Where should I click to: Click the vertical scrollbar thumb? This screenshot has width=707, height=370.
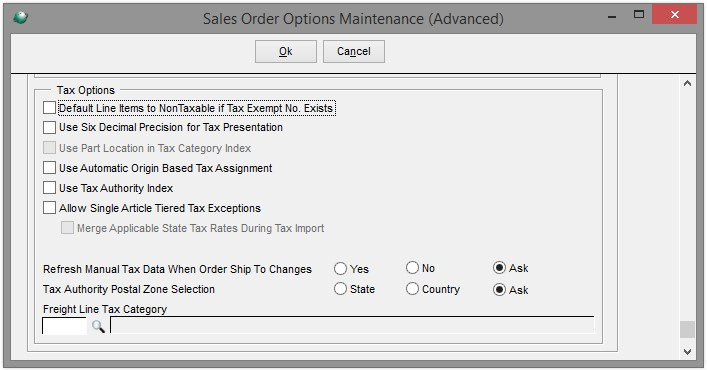coord(687,329)
